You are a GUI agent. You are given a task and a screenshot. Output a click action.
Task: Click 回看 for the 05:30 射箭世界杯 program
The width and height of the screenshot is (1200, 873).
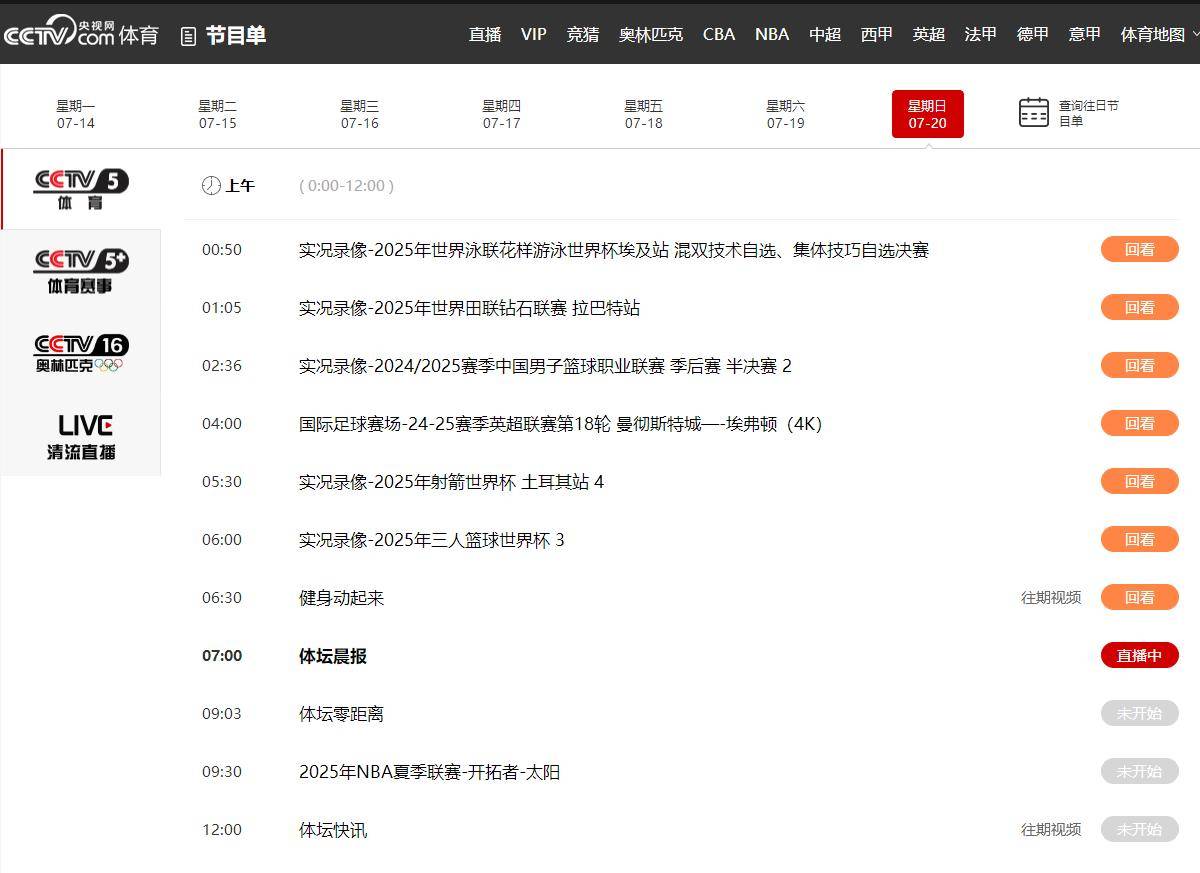pyautogui.click(x=1140, y=481)
